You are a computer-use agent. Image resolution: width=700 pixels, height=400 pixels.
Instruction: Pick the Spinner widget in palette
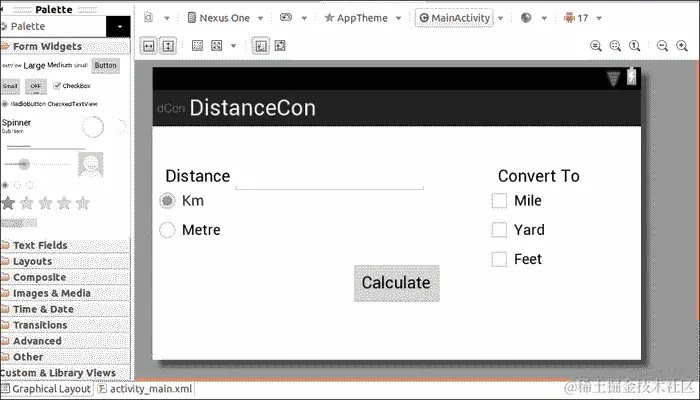tap(16, 125)
